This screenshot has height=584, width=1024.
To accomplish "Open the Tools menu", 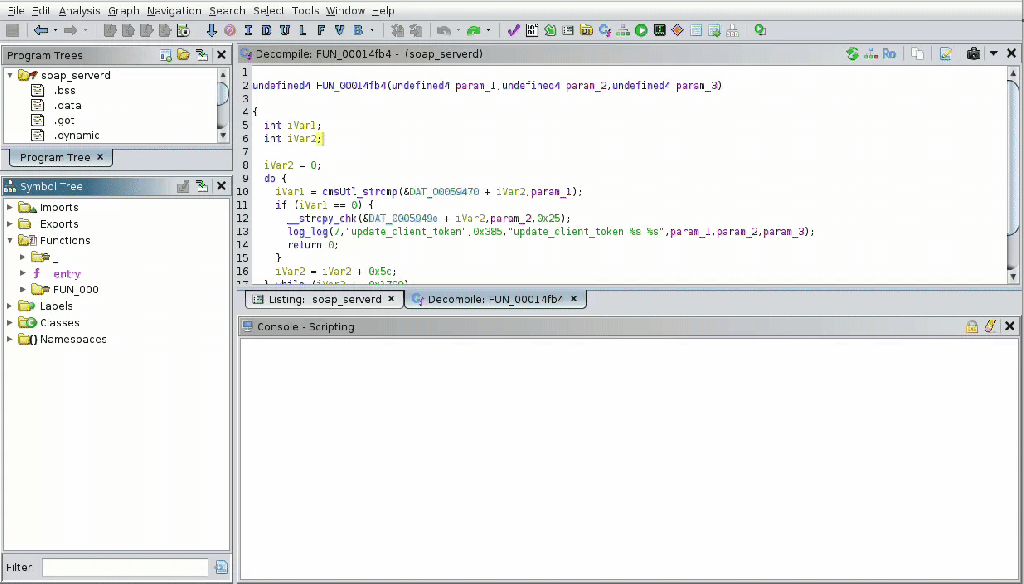I will [x=306, y=10].
